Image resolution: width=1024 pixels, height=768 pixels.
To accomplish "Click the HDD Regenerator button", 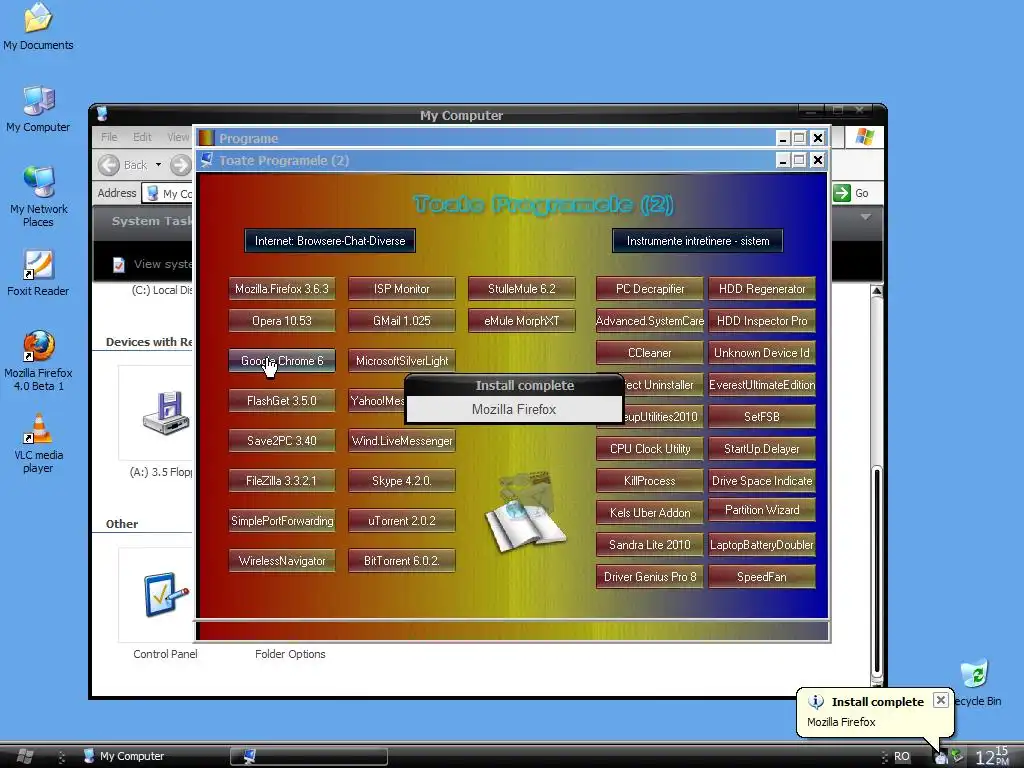I will point(762,289).
